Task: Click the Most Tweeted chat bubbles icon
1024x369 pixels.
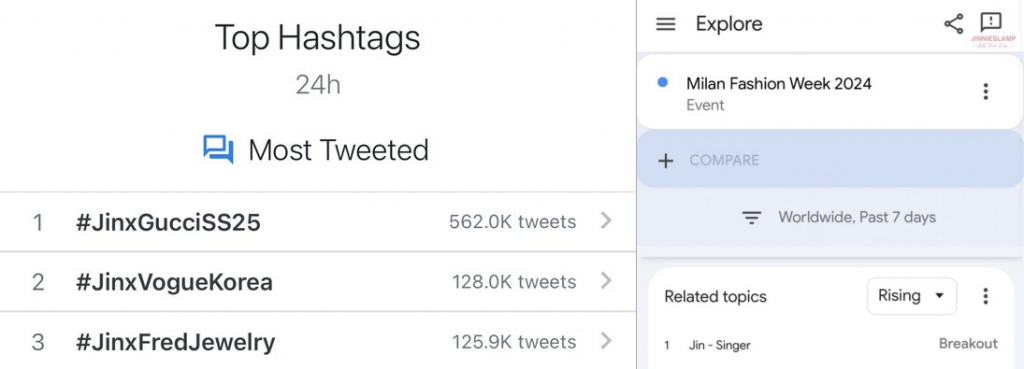Action: click(x=218, y=150)
